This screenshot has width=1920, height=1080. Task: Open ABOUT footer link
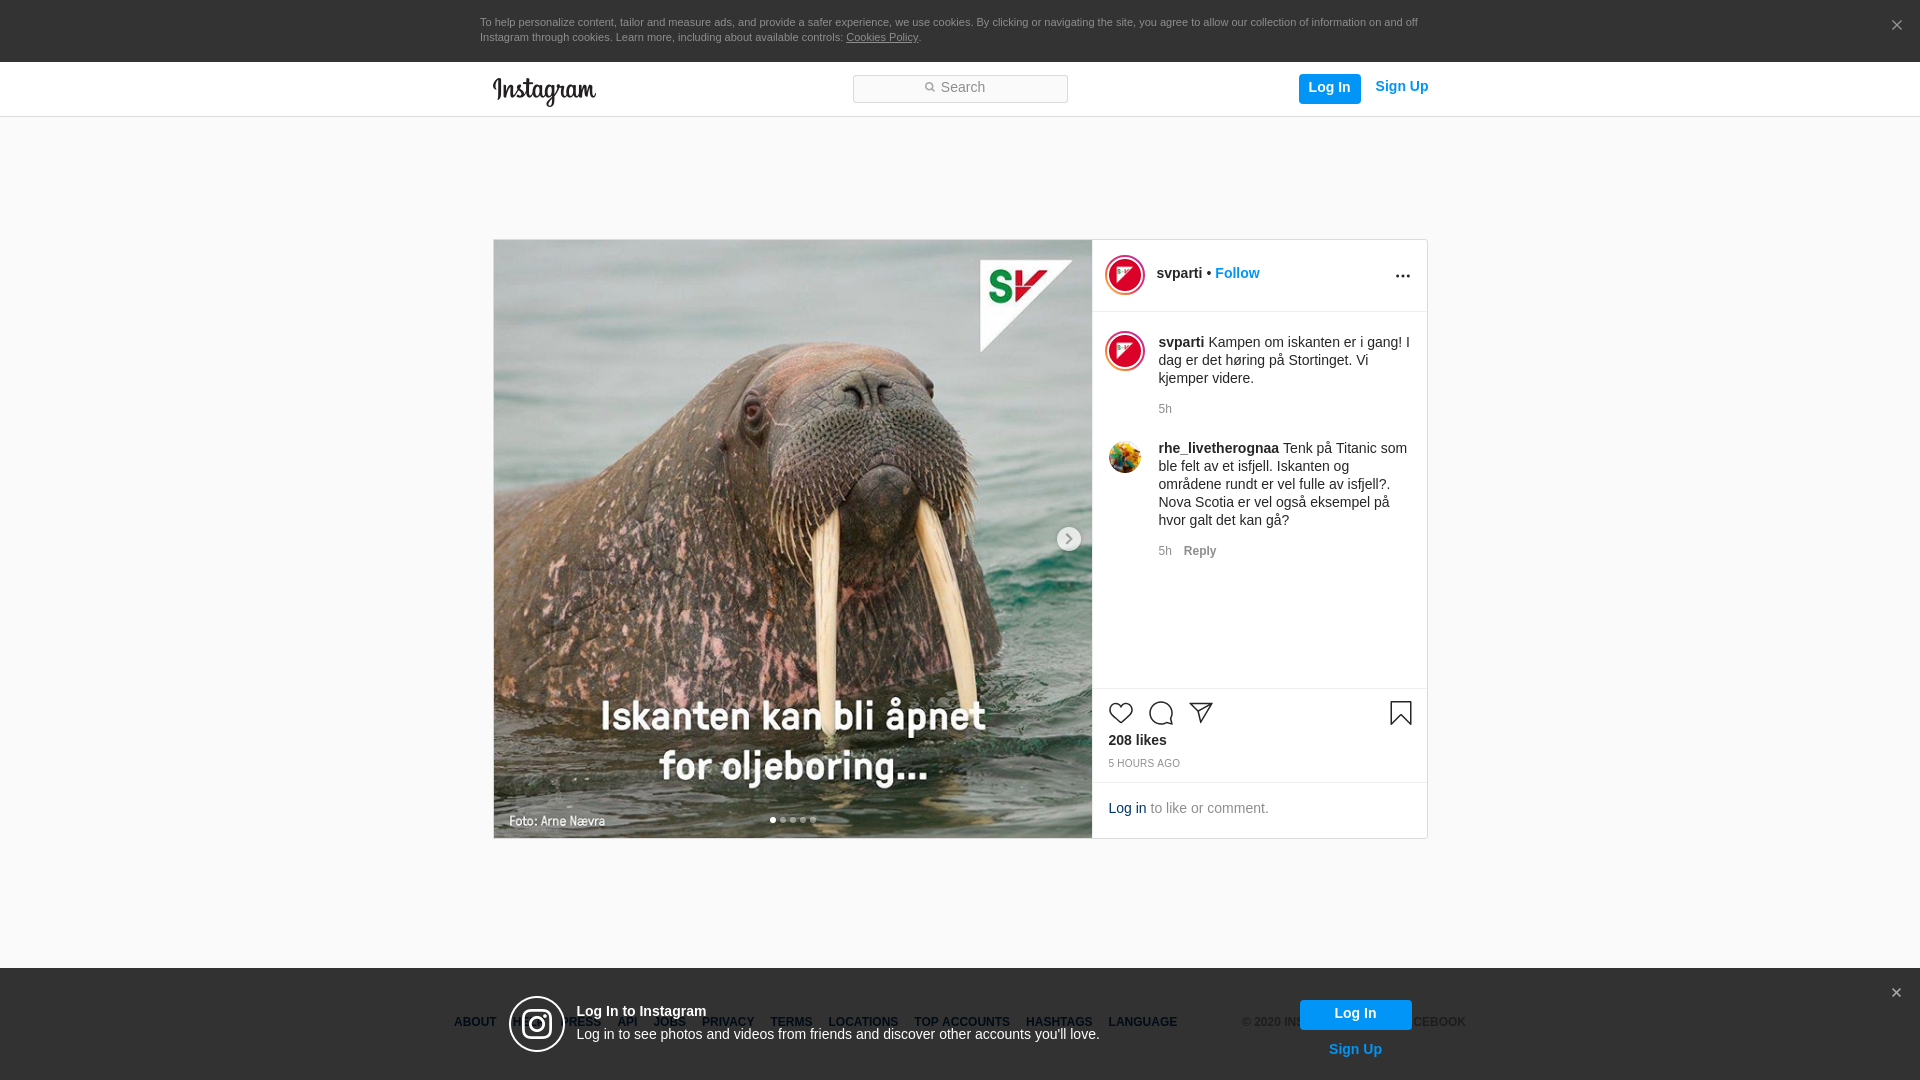click(x=475, y=1022)
